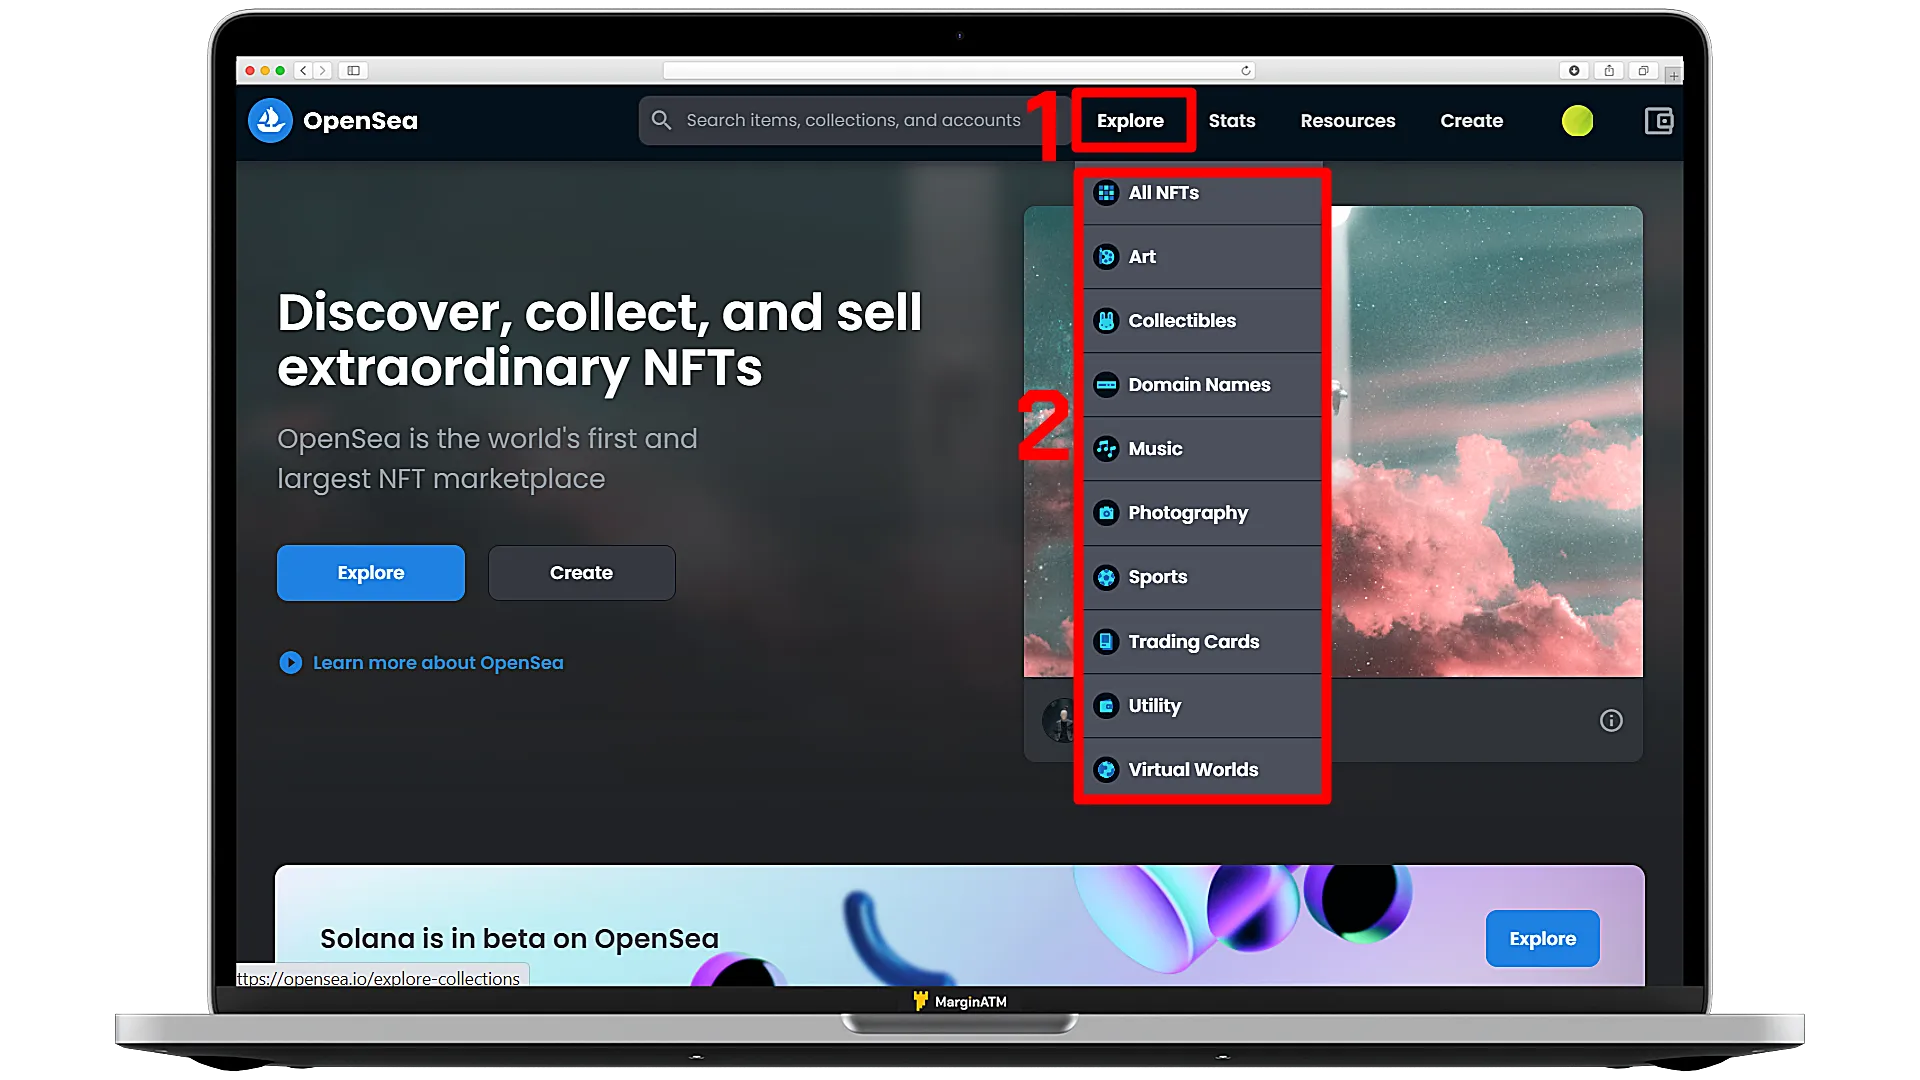This screenshot has width=1920, height=1080.
Task: Reload the page with the refresh icon
Action: click(1245, 71)
